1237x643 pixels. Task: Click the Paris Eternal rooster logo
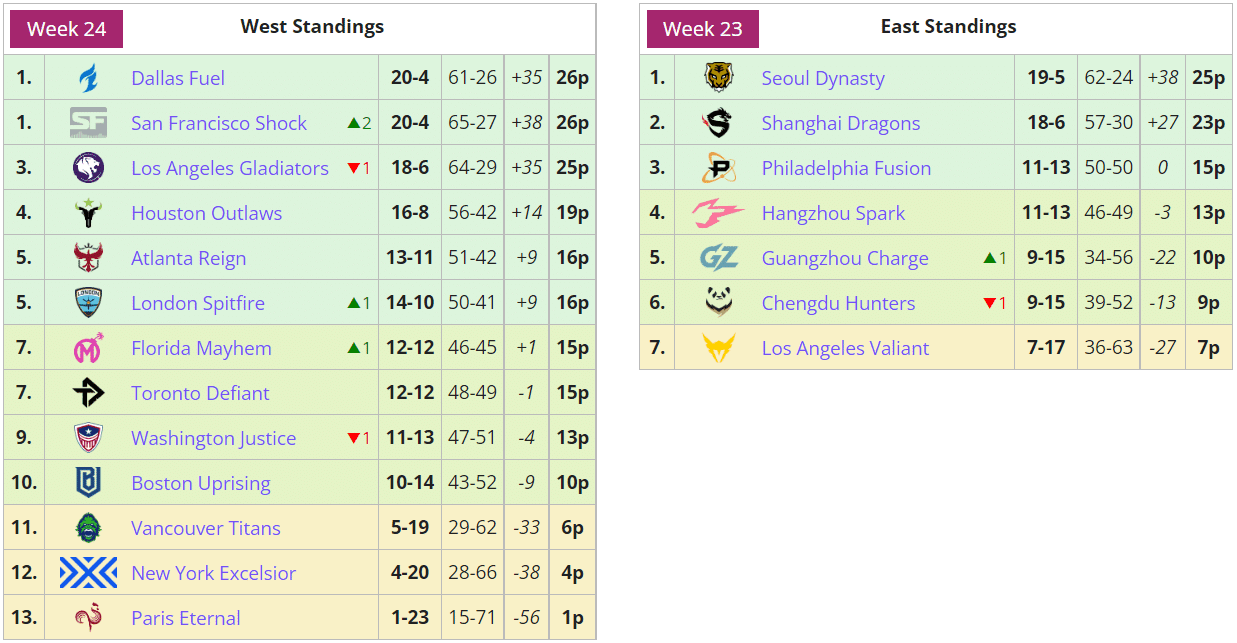pos(88,618)
